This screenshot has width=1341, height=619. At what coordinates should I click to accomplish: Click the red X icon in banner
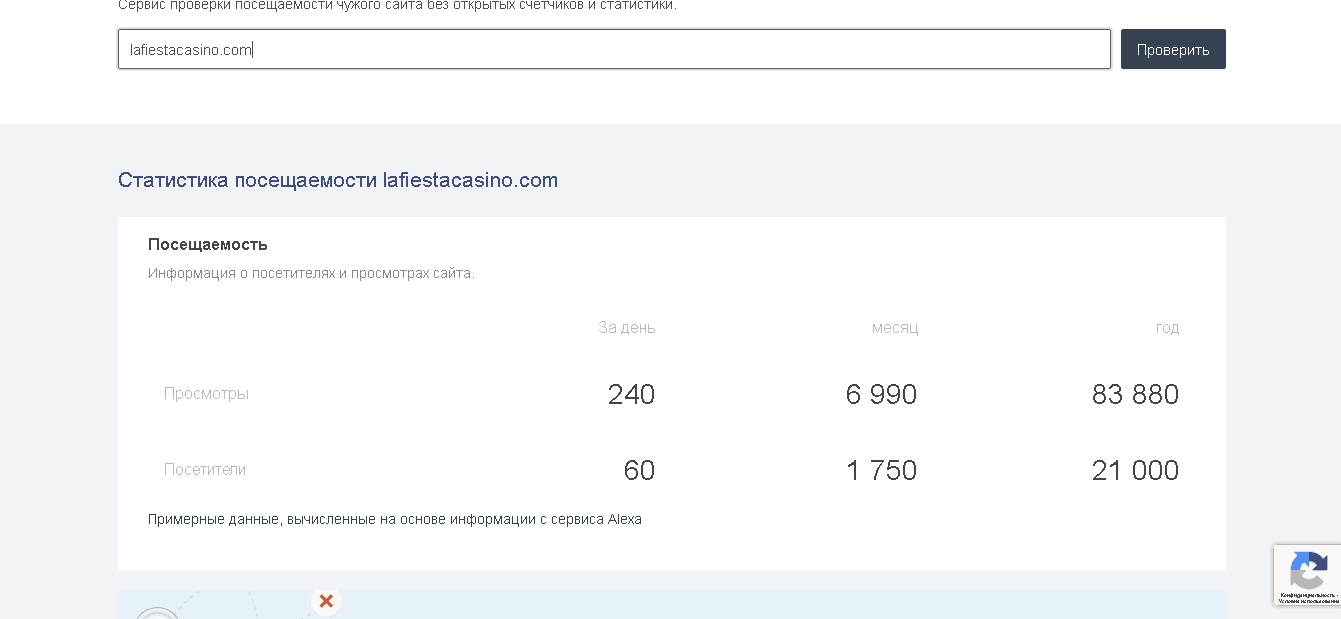coord(326,601)
